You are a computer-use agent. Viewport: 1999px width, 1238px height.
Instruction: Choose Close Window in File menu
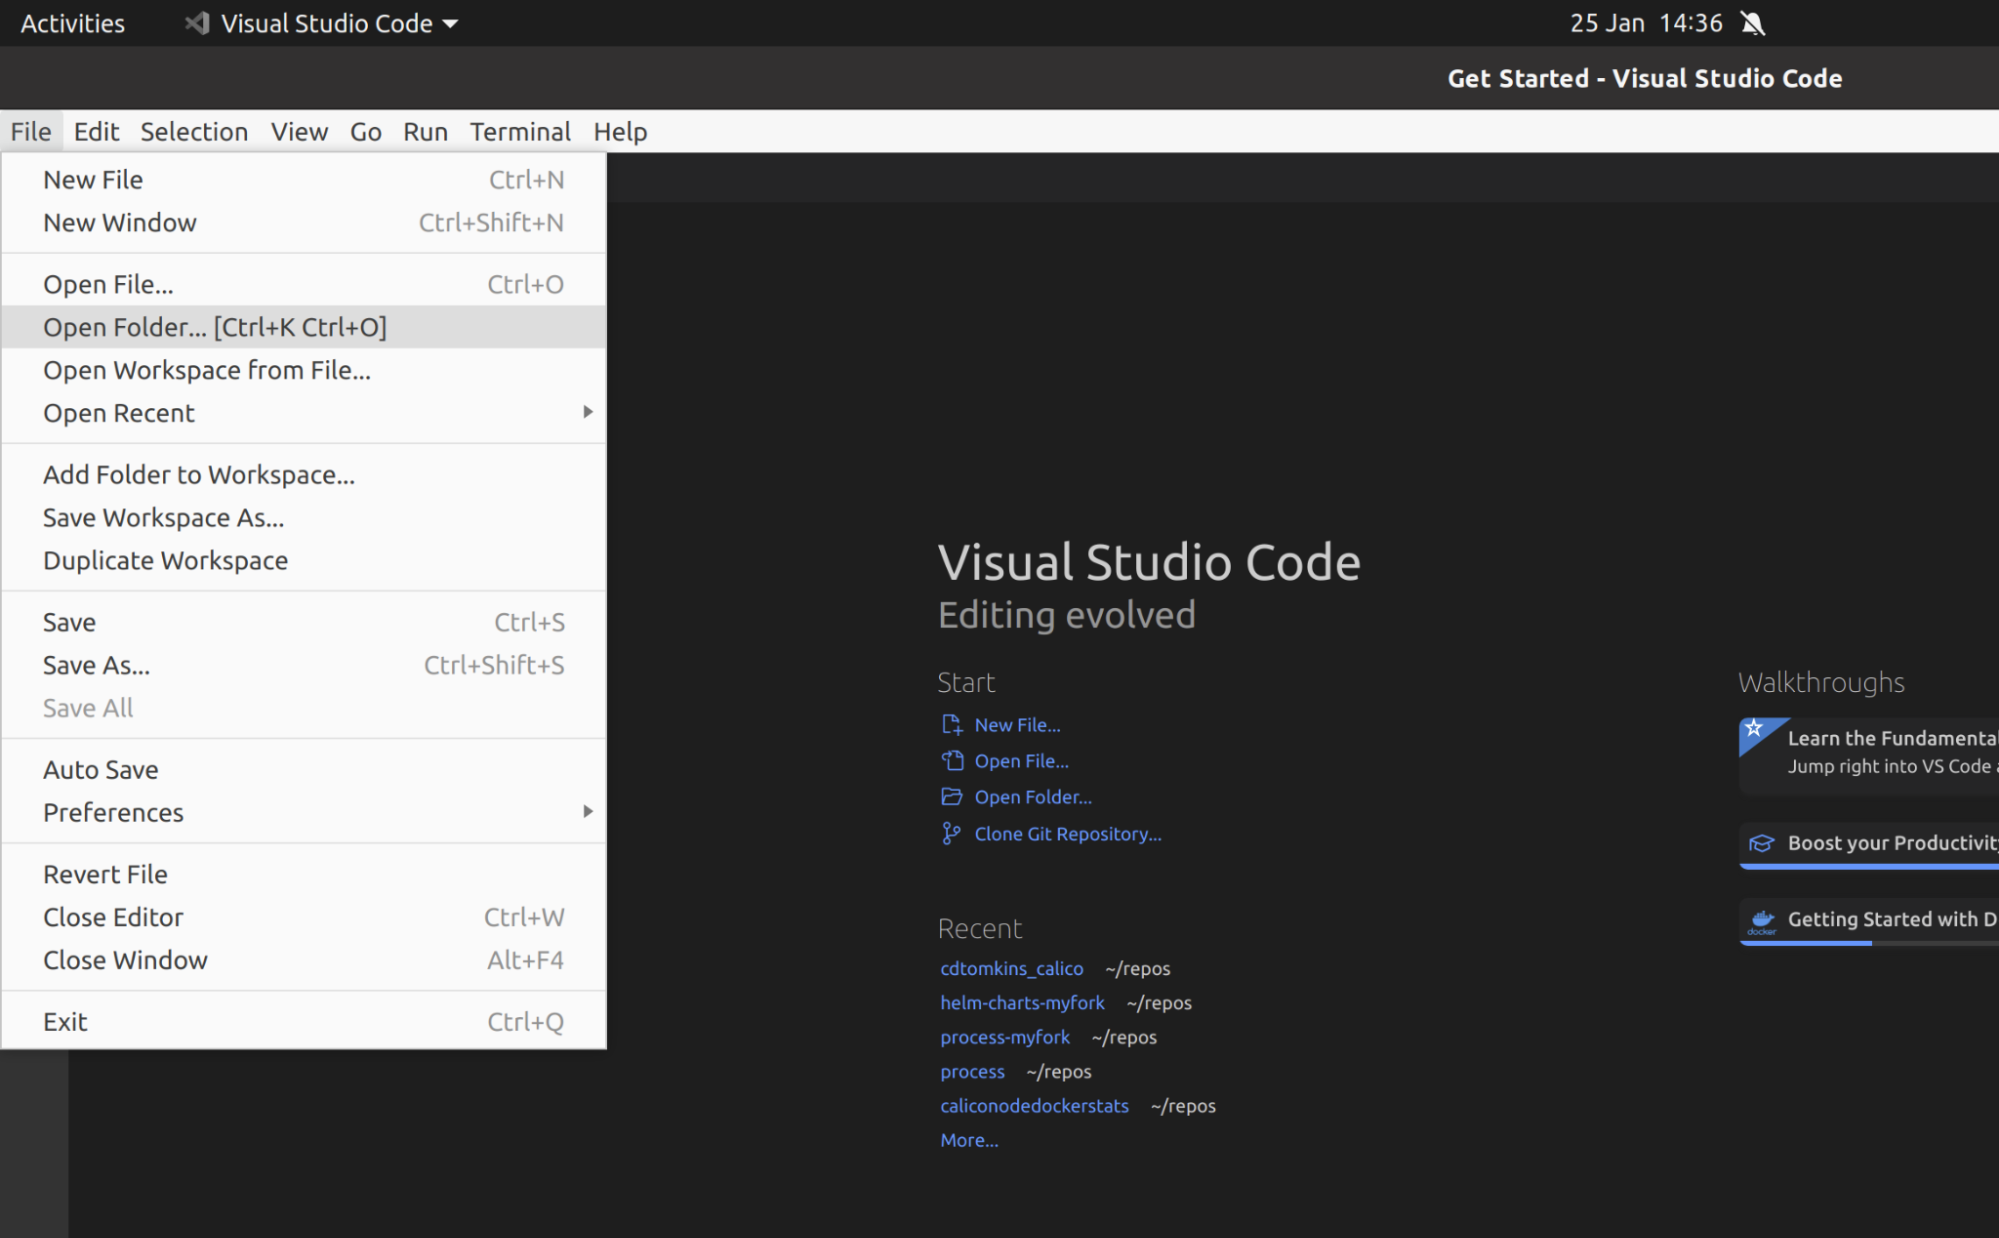tap(303, 961)
